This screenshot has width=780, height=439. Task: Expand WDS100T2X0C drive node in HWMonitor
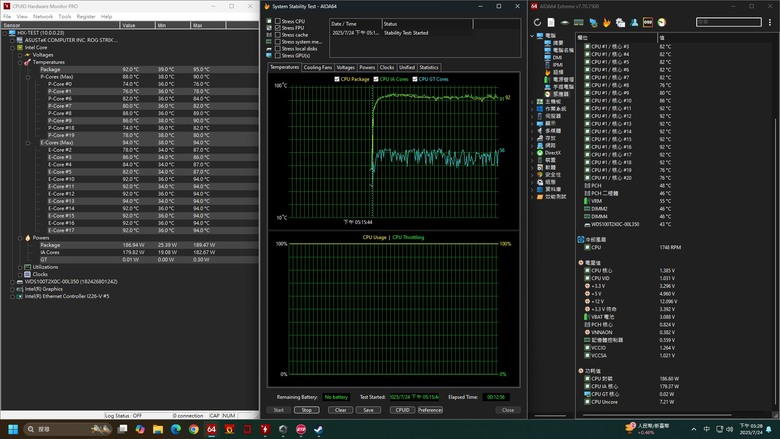(x=12, y=282)
